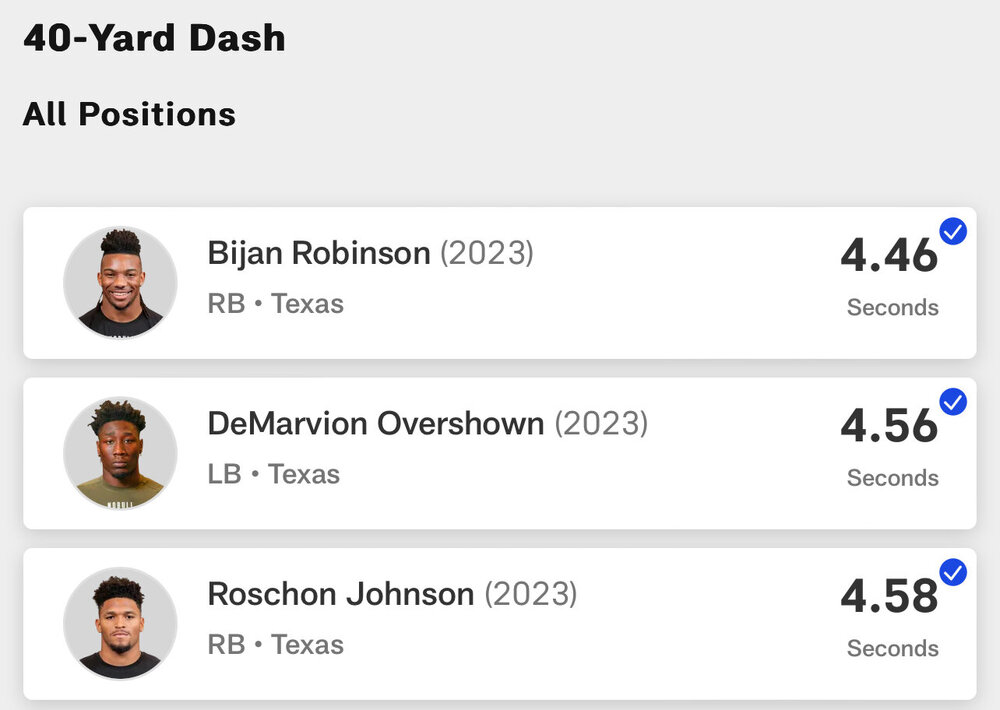1000x710 pixels.
Task: Click Bijan Robinson's verified checkmark badge
Action: pos(953,232)
